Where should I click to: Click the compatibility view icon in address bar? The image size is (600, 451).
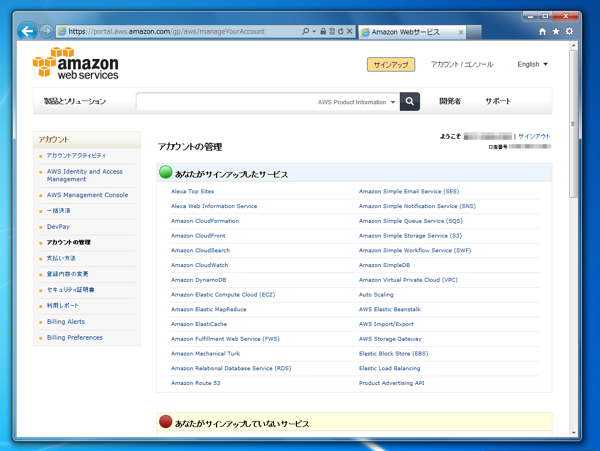click(x=332, y=31)
